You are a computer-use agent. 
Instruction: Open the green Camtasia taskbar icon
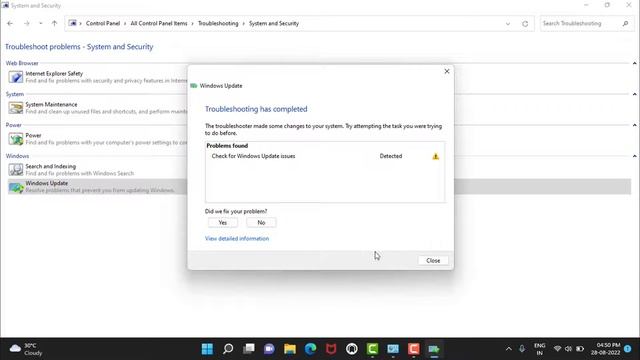[372, 349]
